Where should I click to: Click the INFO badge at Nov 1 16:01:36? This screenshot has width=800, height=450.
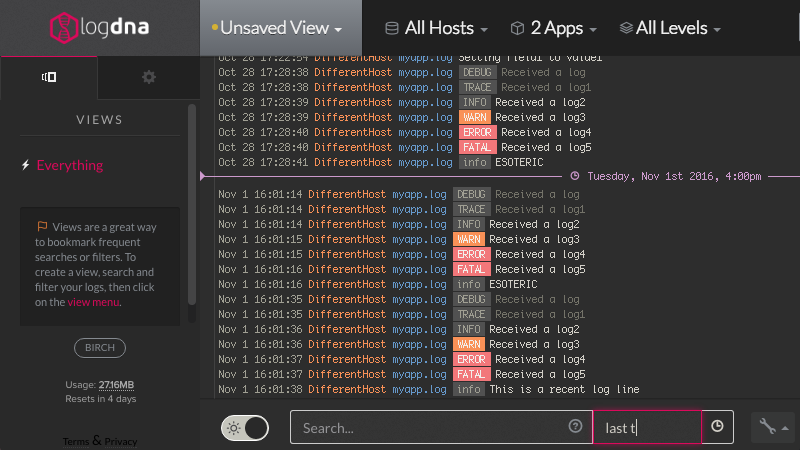tap(468, 329)
